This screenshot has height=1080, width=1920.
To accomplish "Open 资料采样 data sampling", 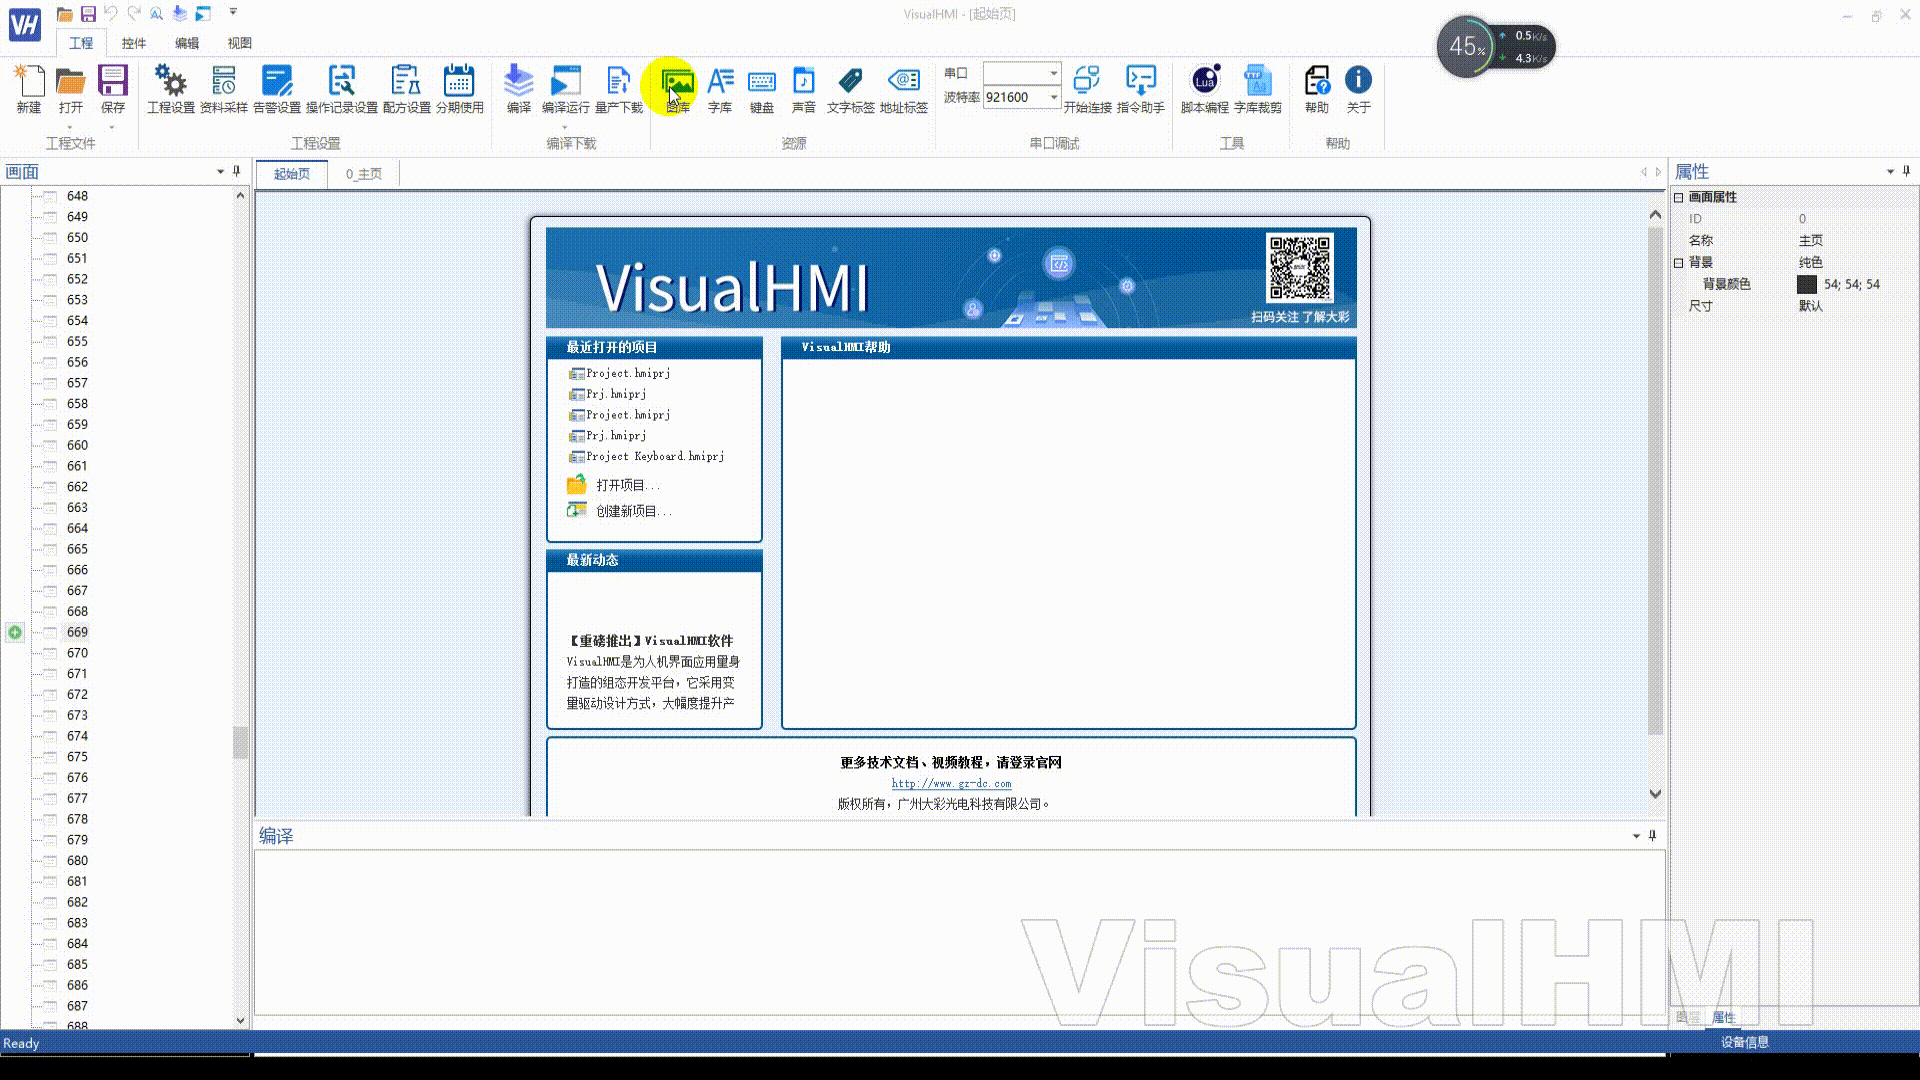I will tap(224, 89).
